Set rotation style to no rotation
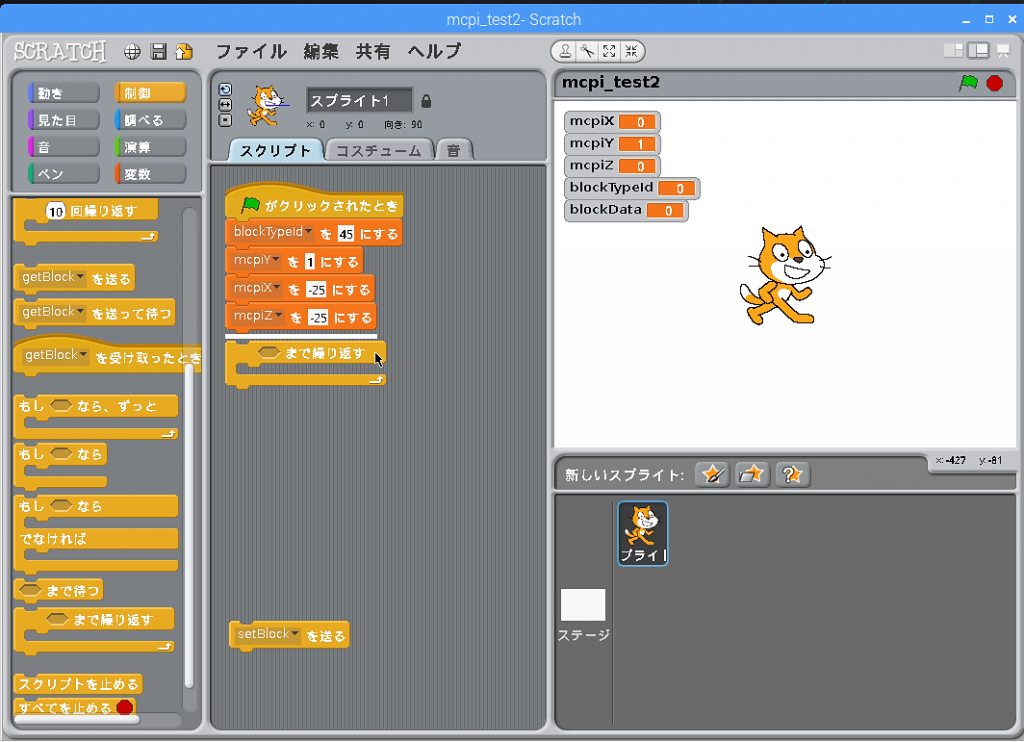 [x=225, y=120]
